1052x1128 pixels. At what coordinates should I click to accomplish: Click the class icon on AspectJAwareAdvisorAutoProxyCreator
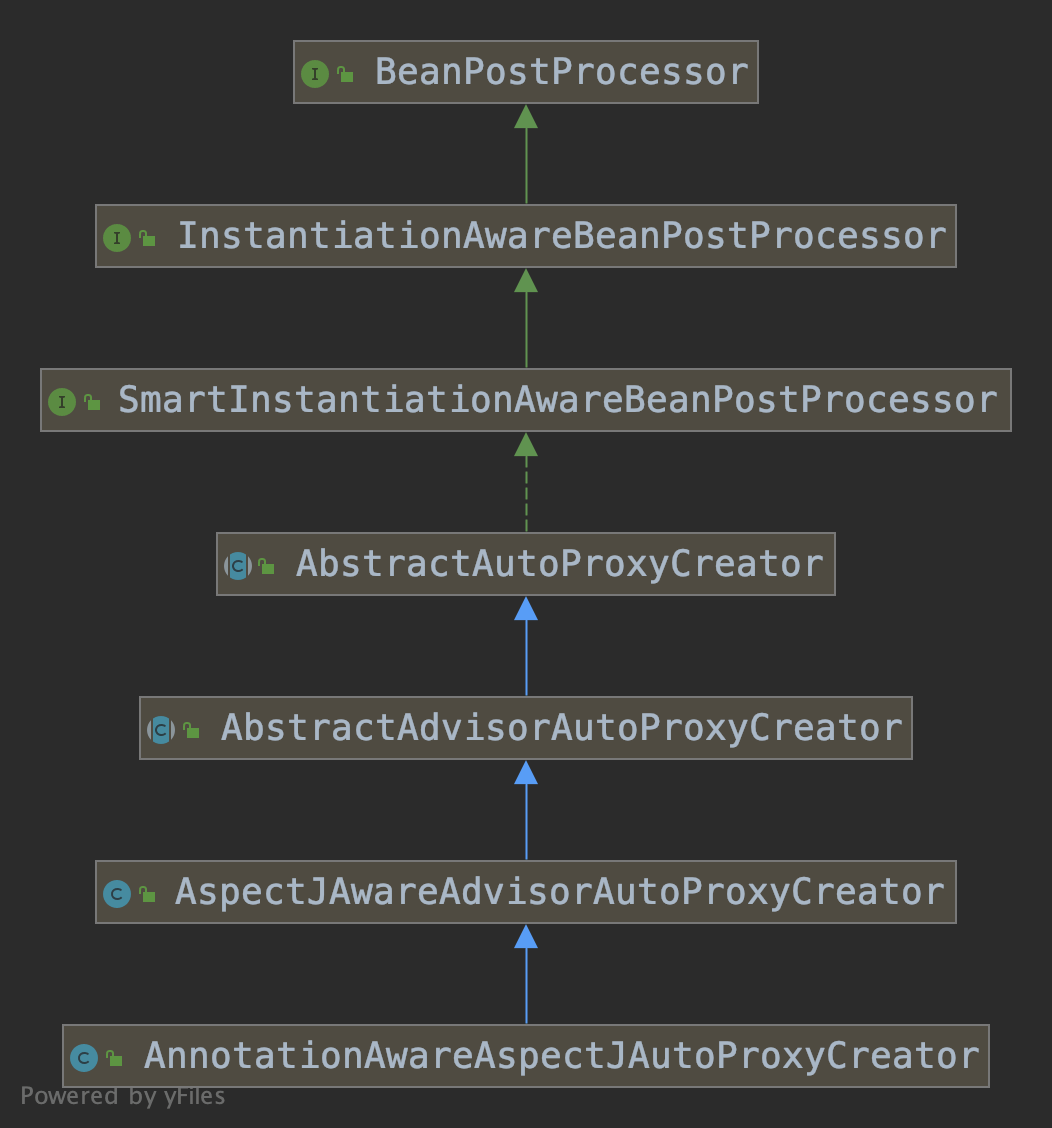click(x=117, y=893)
